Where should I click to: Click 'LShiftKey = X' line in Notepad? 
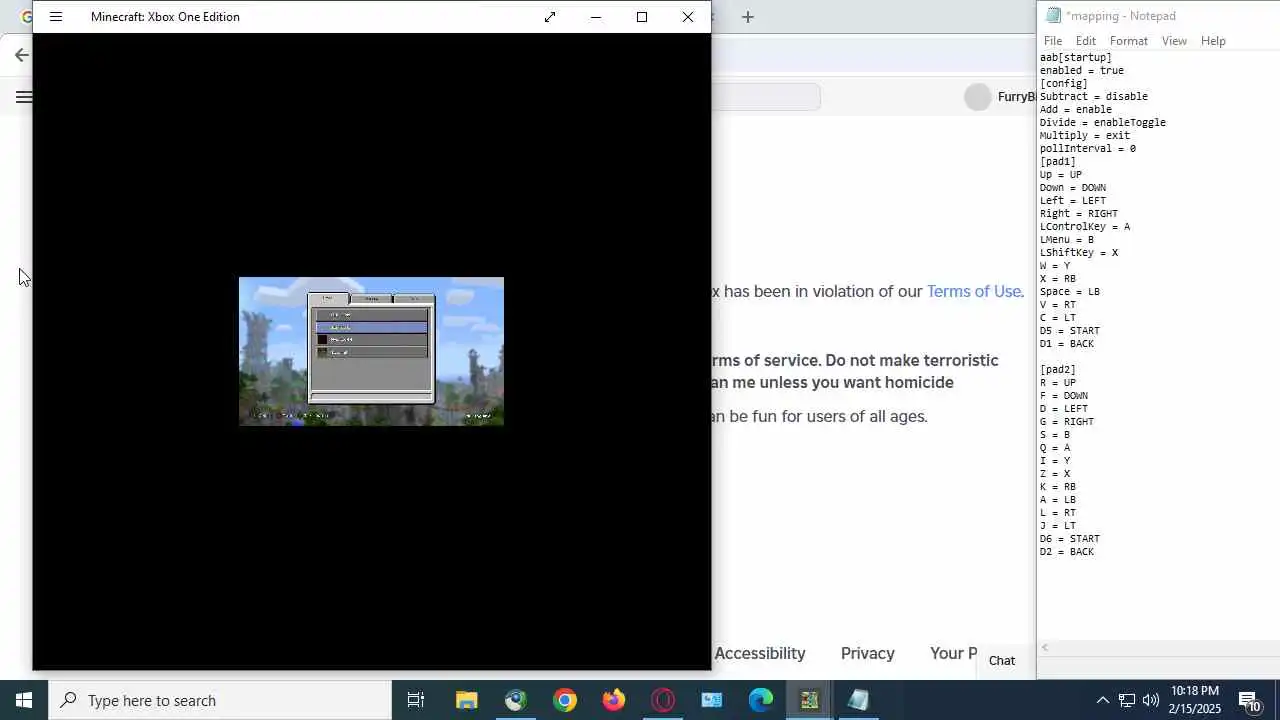click(x=1079, y=253)
